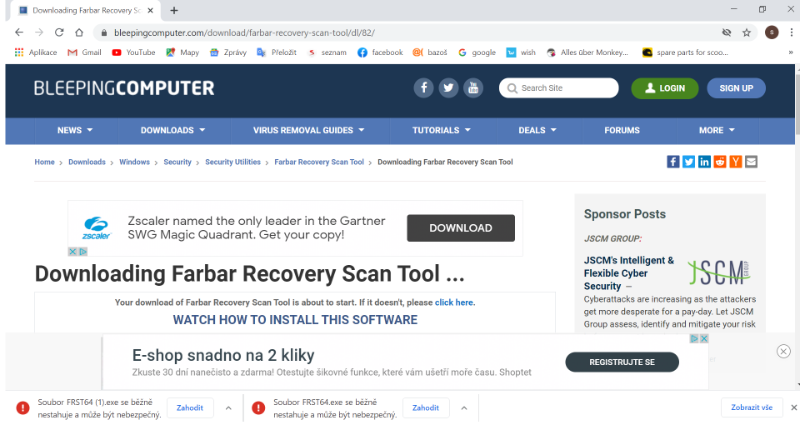Screen dimensions: 800x425
Task: Share page on Twitter via breadcrumb icon
Action: coord(689,162)
